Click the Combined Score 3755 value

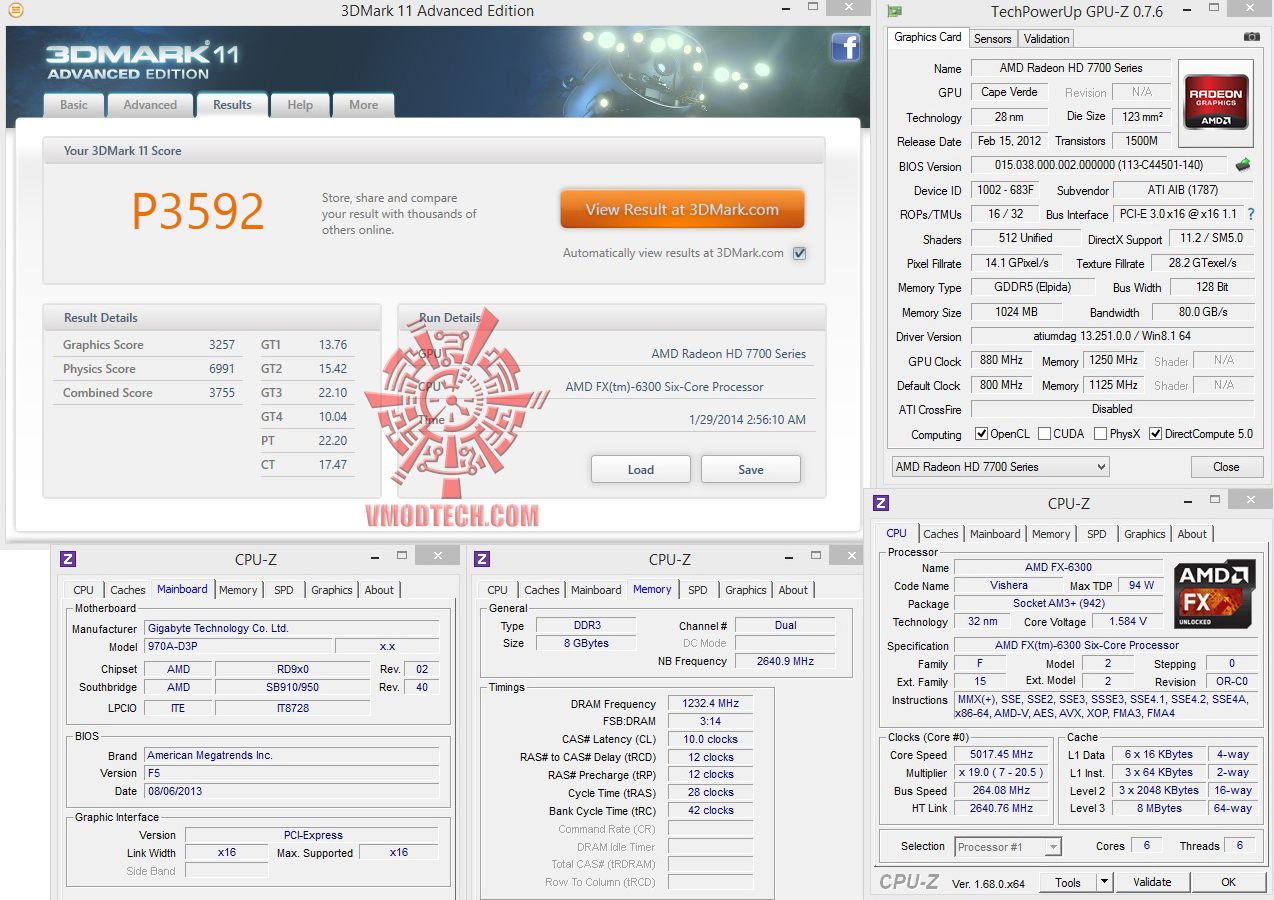click(222, 393)
